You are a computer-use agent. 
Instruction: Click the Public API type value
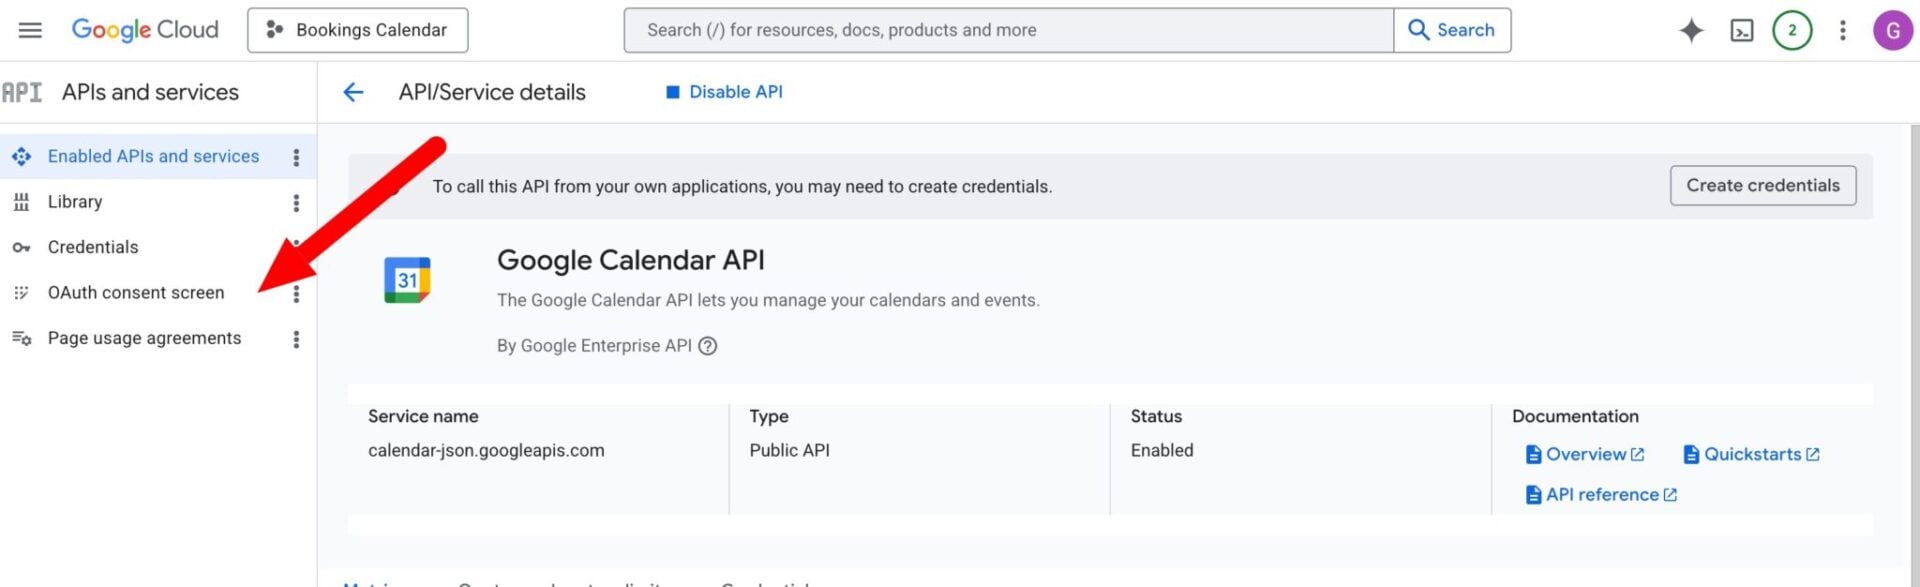[789, 450]
